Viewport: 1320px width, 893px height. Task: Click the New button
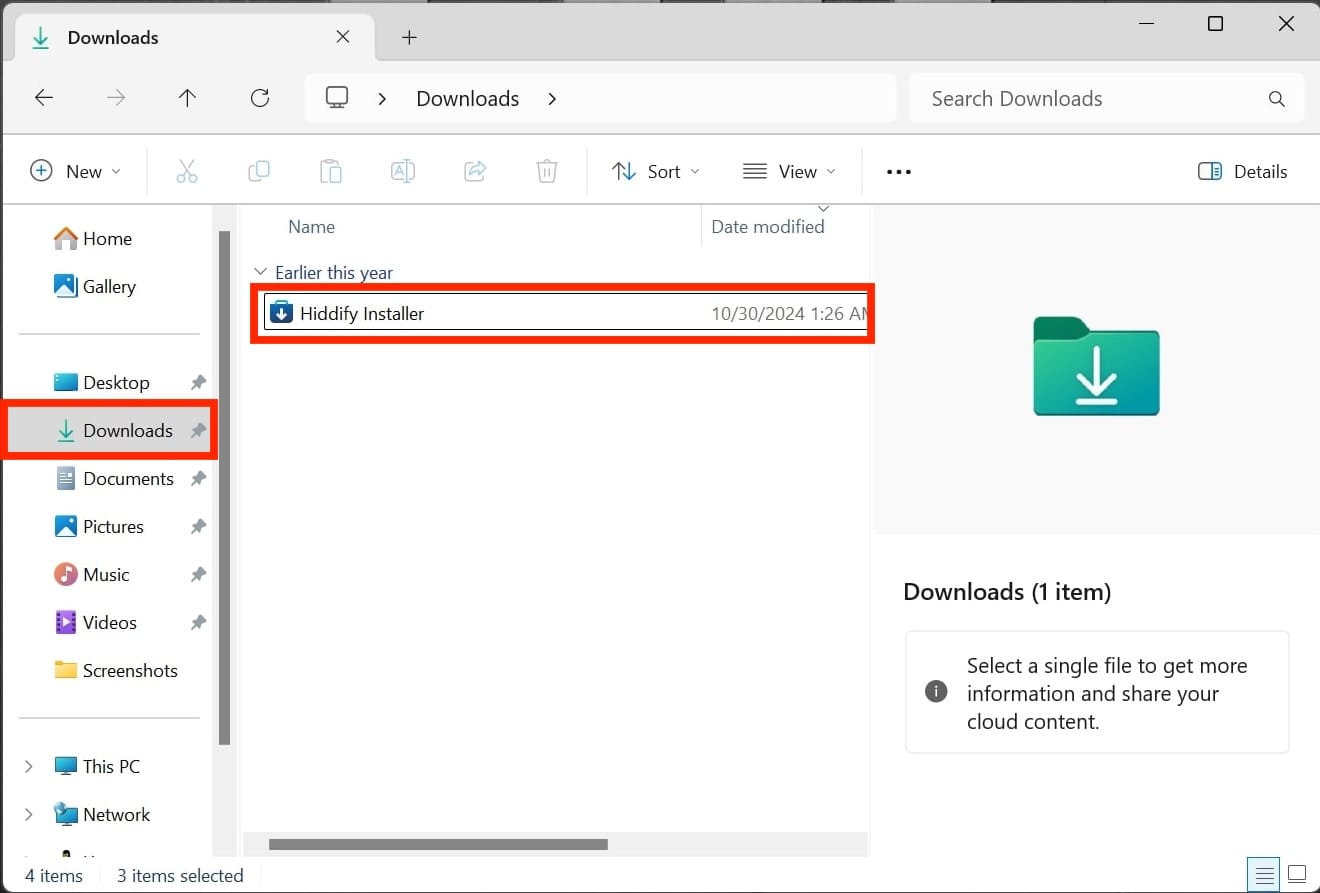coord(76,171)
